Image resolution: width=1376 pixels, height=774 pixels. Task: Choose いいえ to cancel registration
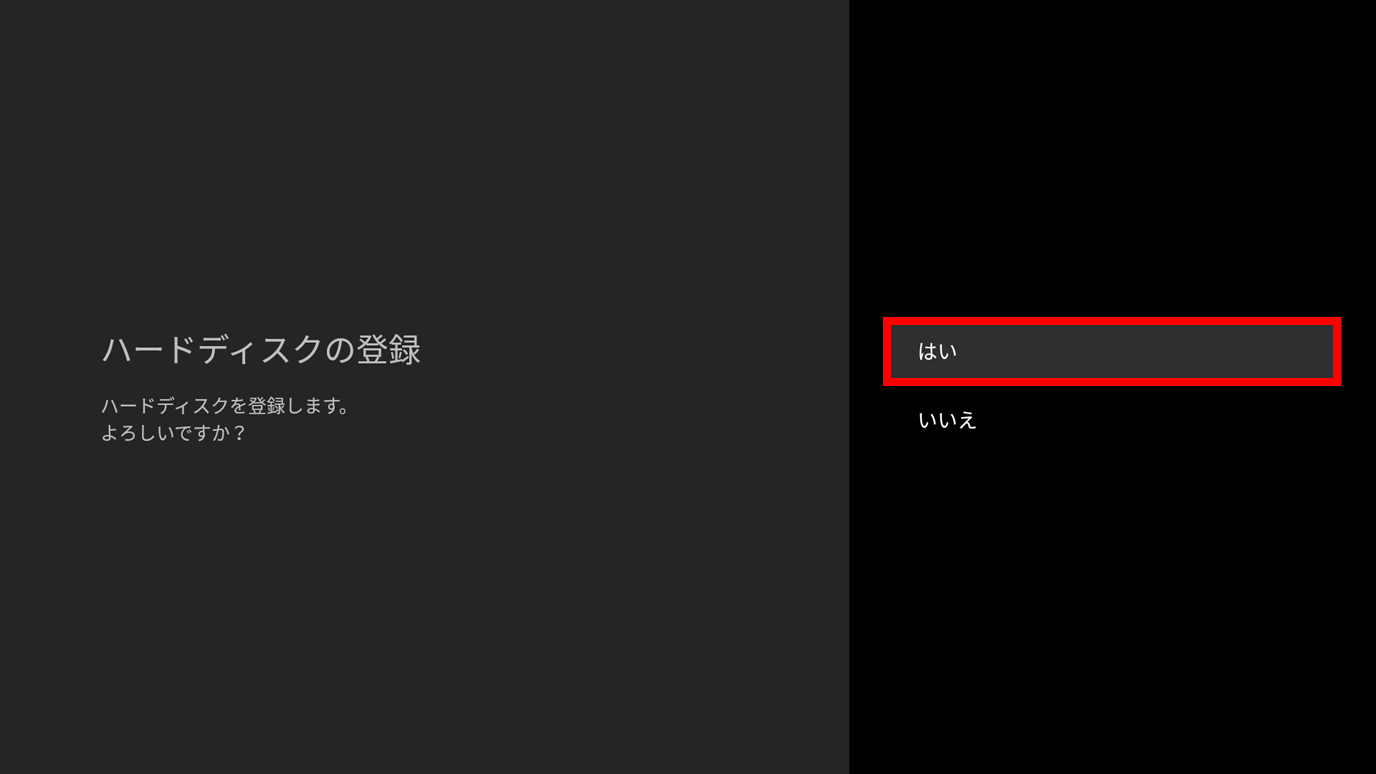(x=1112, y=420)
